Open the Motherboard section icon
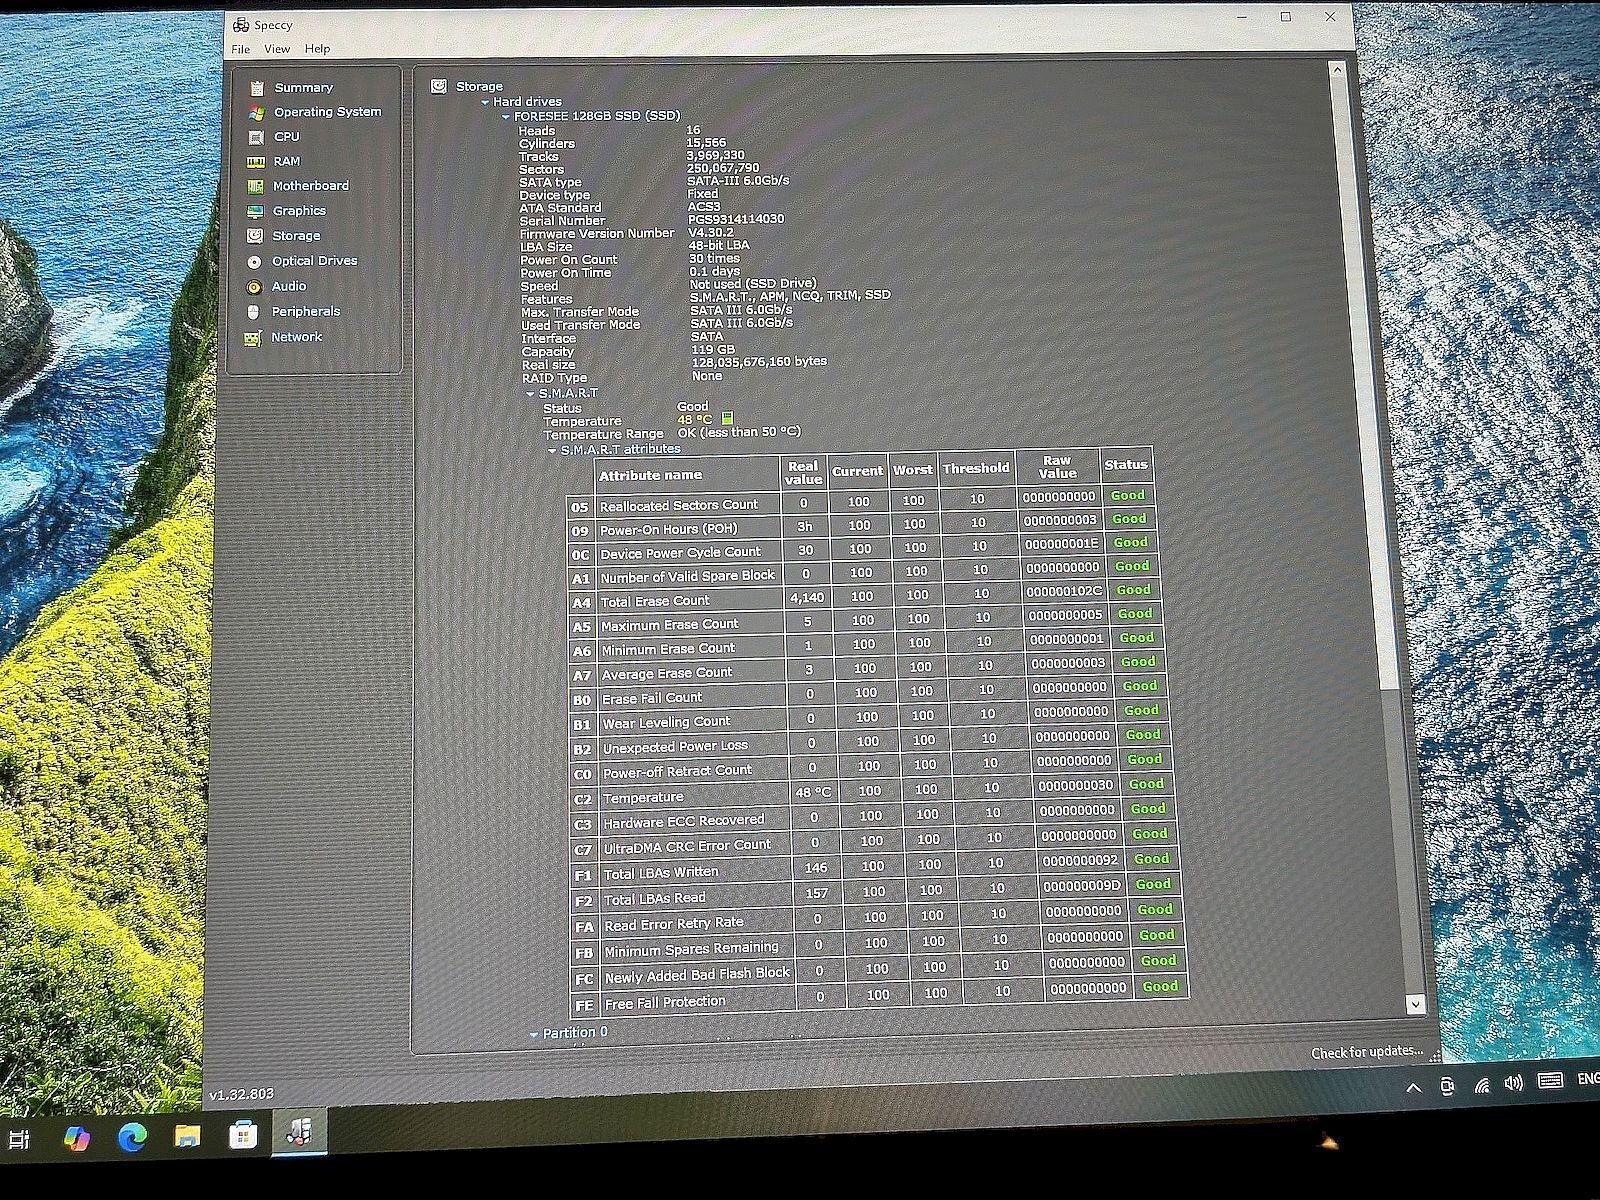This screenshot has height=1200, width=1600. coord(256,186)
